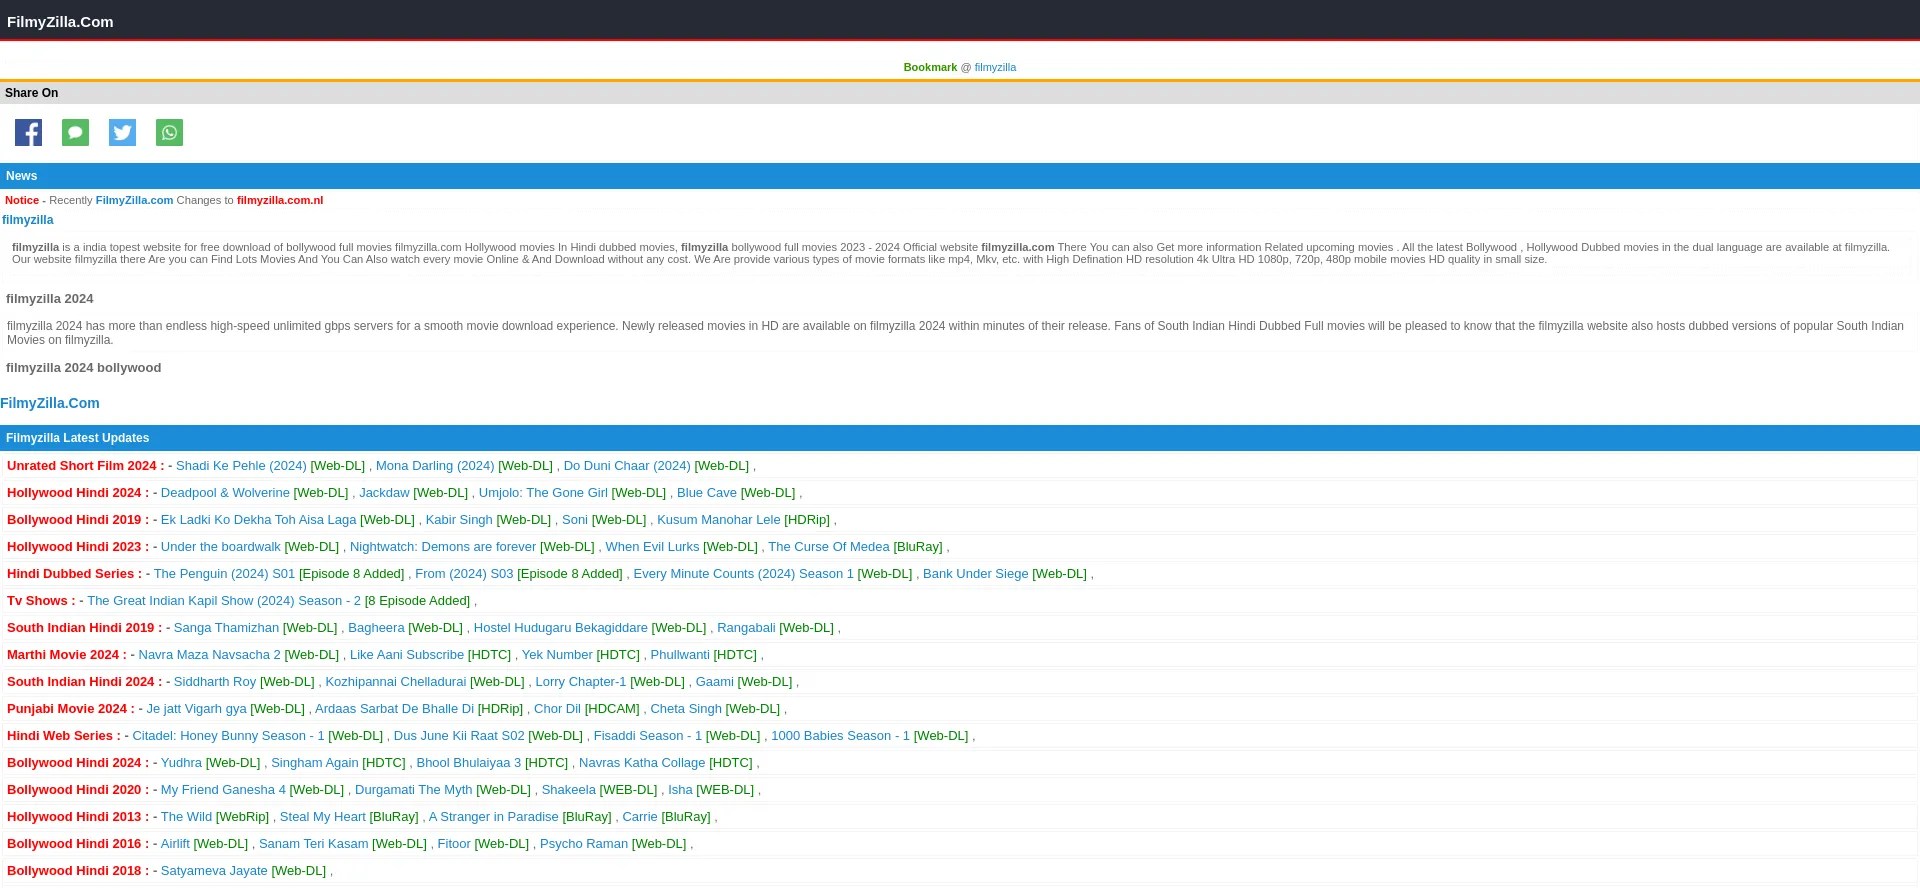This screenshot has width=1920, height=888.
Task: Share the page on Facebook icon
Action: [x=28, y=132]
